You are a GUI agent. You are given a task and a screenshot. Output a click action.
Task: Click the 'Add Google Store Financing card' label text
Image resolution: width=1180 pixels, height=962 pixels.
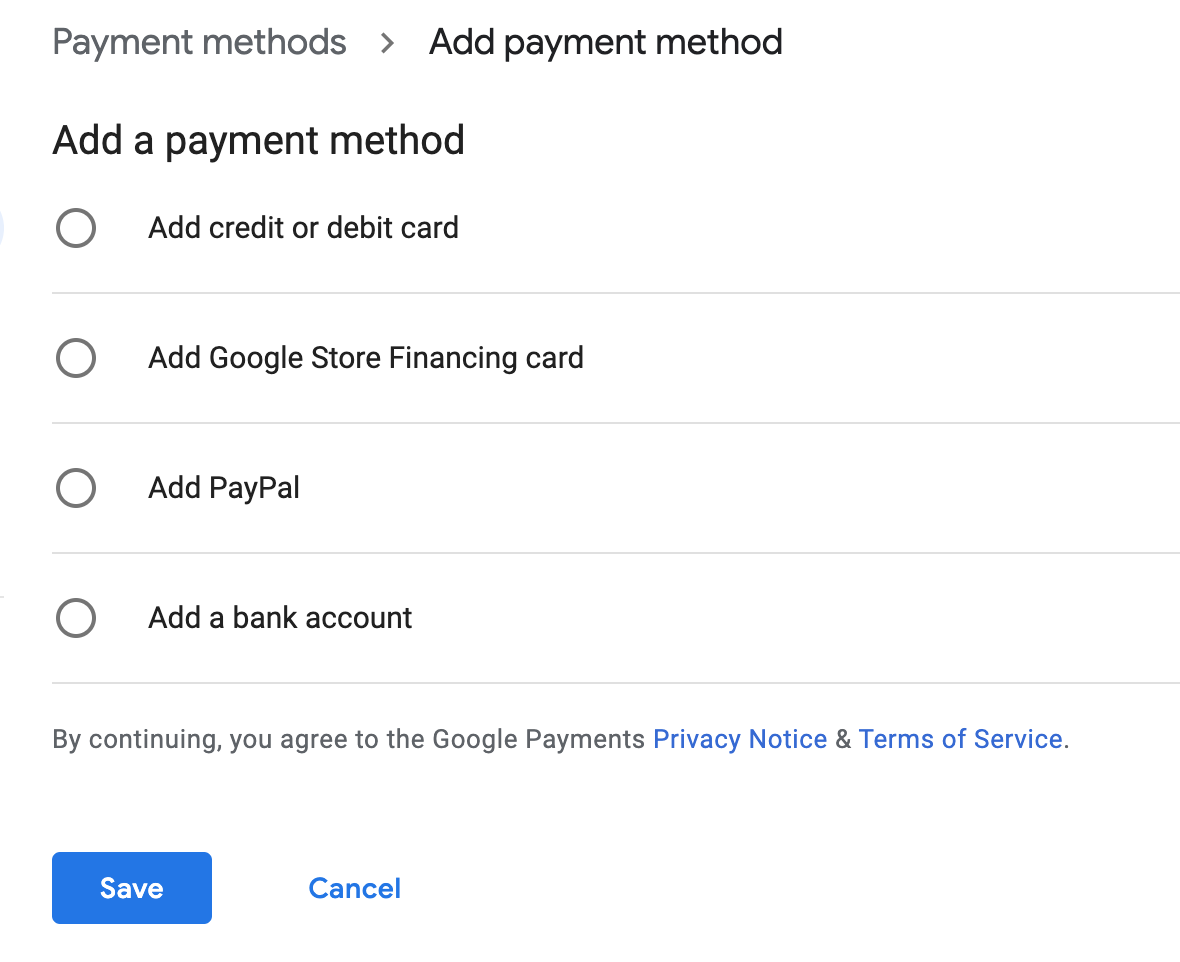click(365, 358)
